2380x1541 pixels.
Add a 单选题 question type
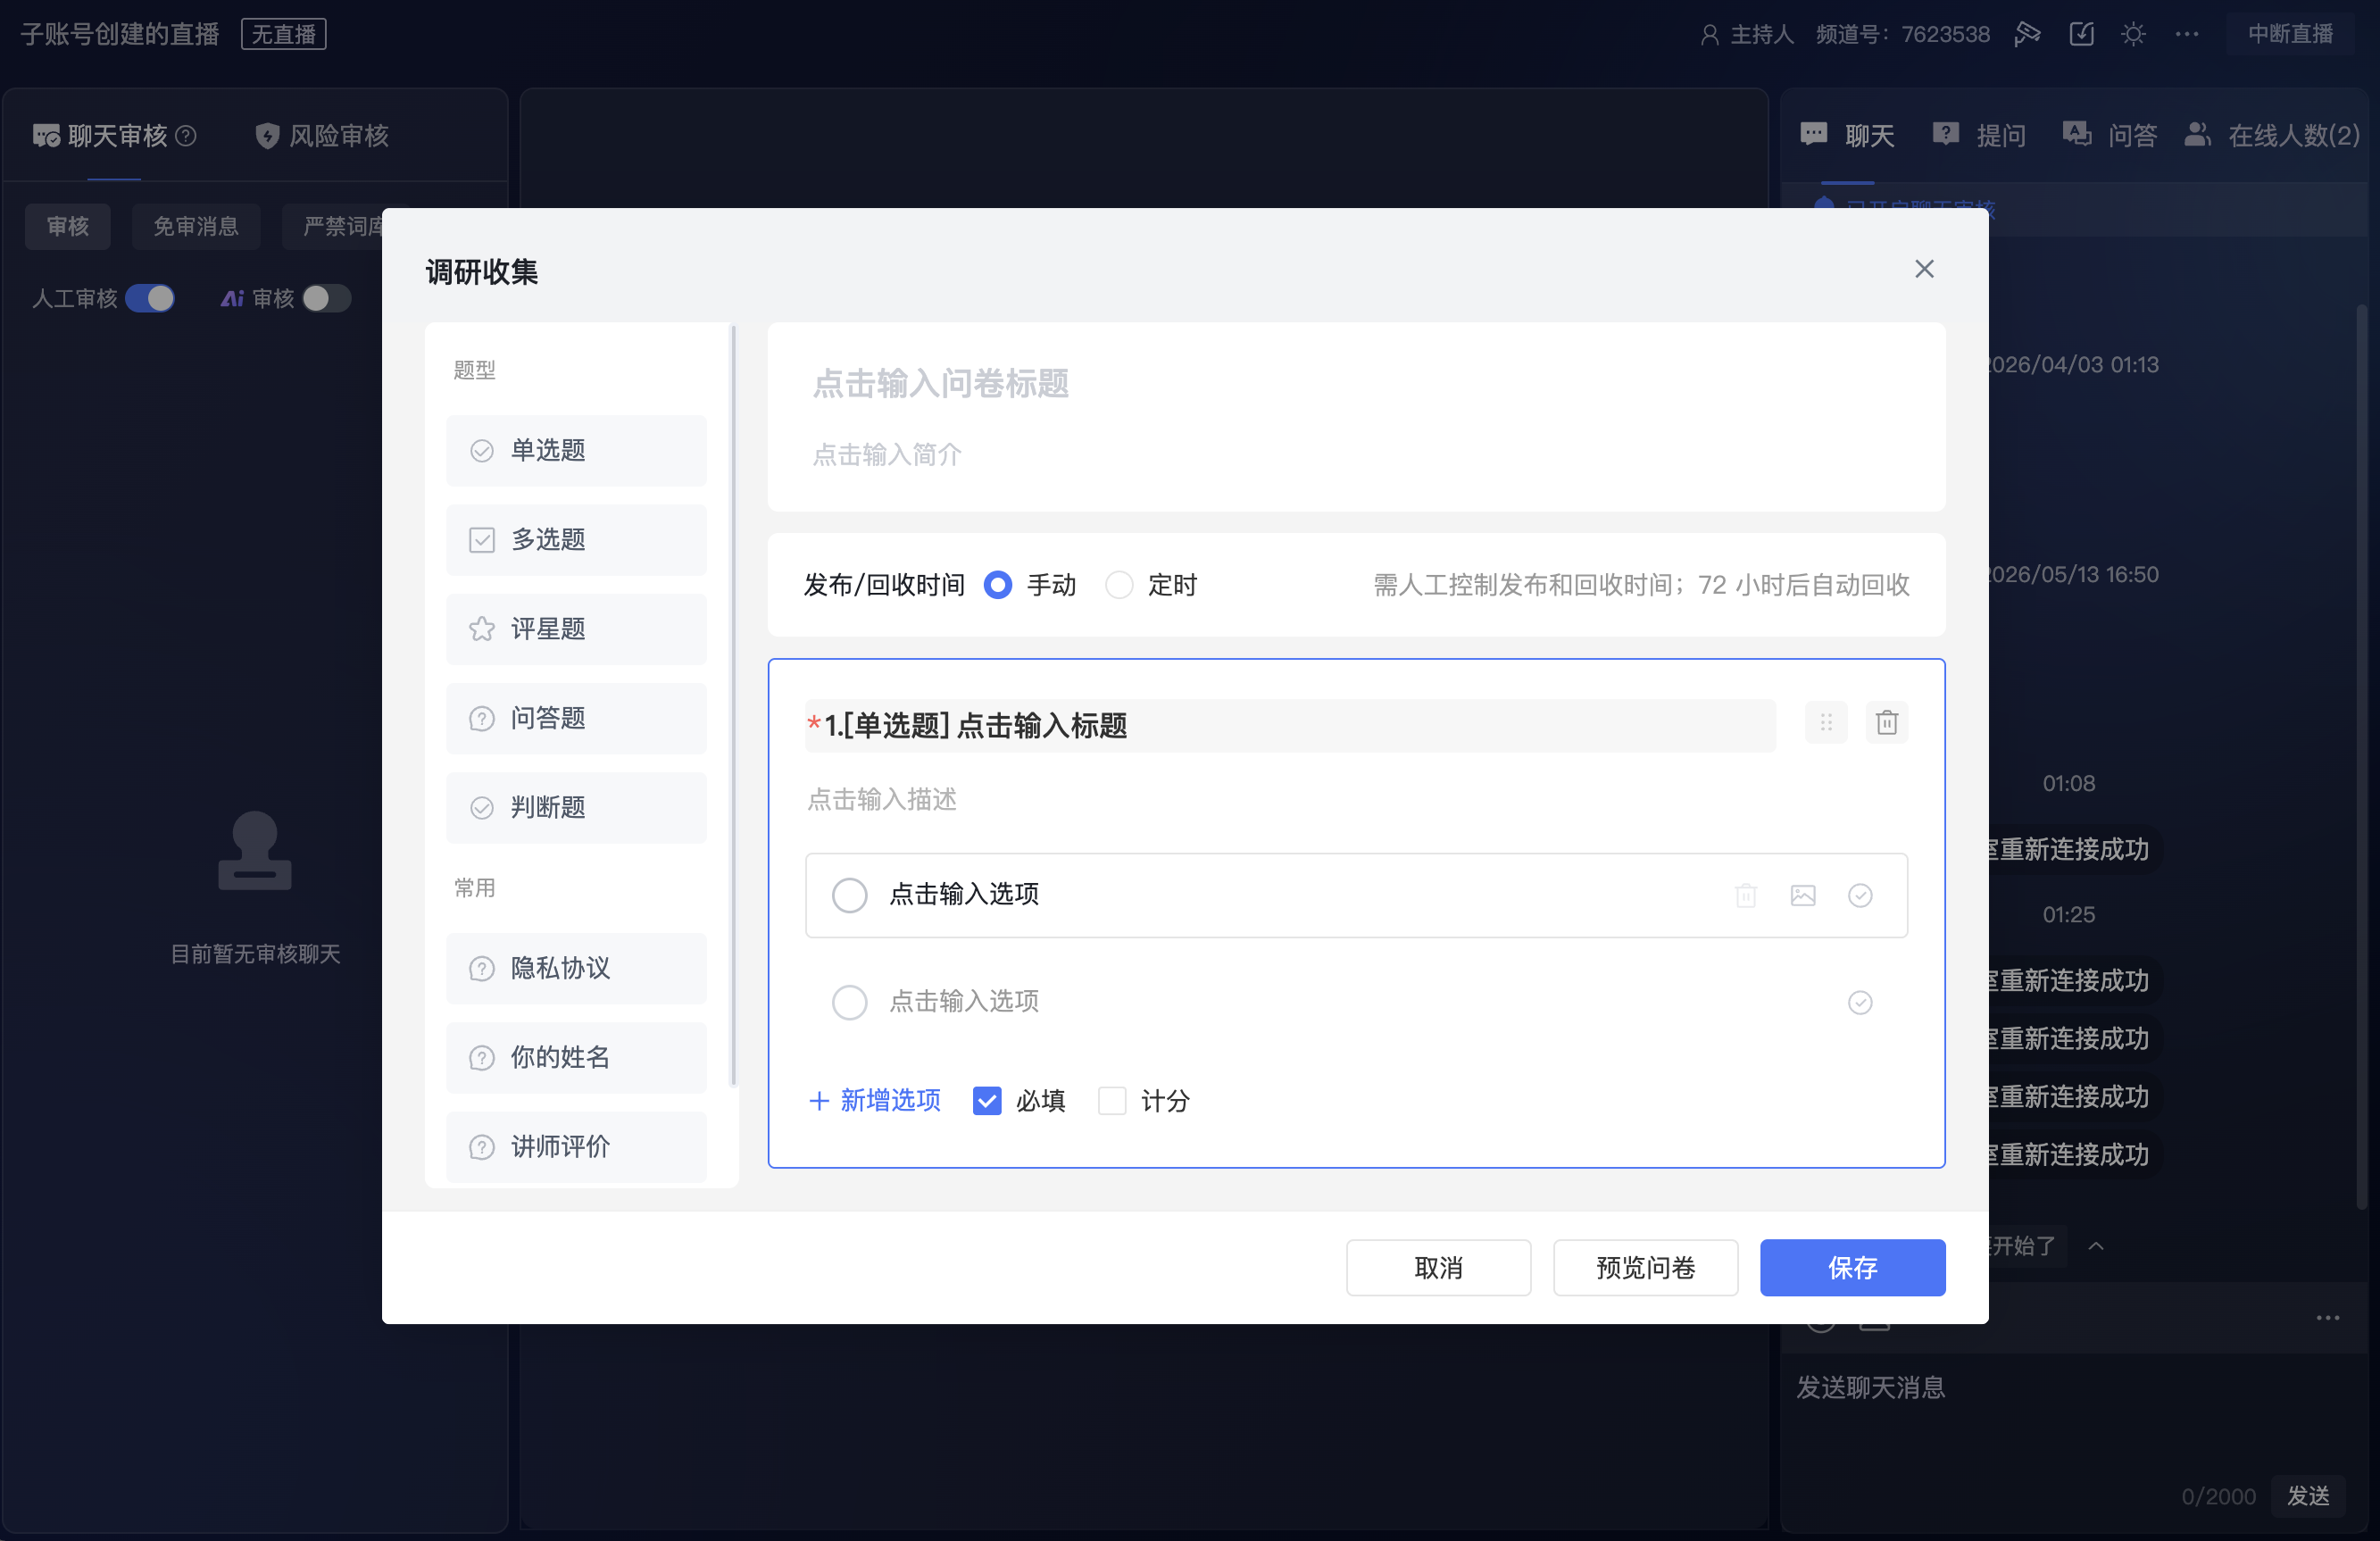click(576, 450)
